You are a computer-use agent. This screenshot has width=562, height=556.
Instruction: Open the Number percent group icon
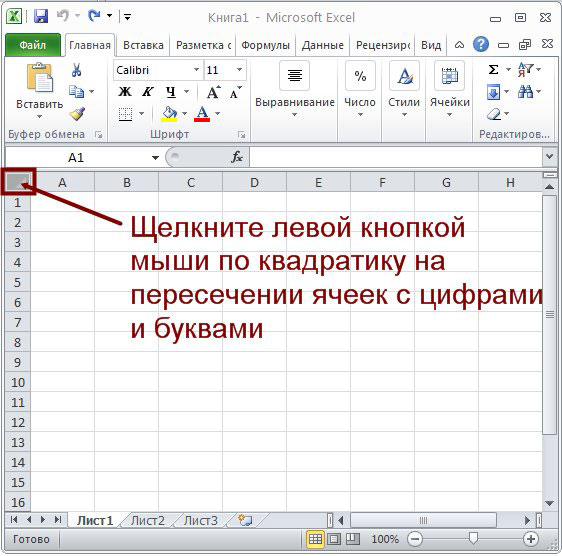coord(360,76)
